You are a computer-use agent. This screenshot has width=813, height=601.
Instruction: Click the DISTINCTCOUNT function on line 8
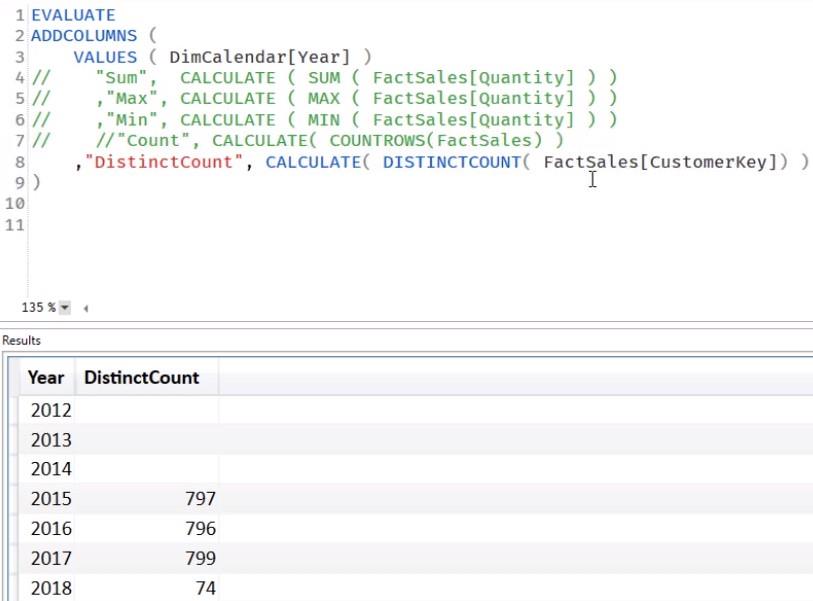tap(452, 162)
